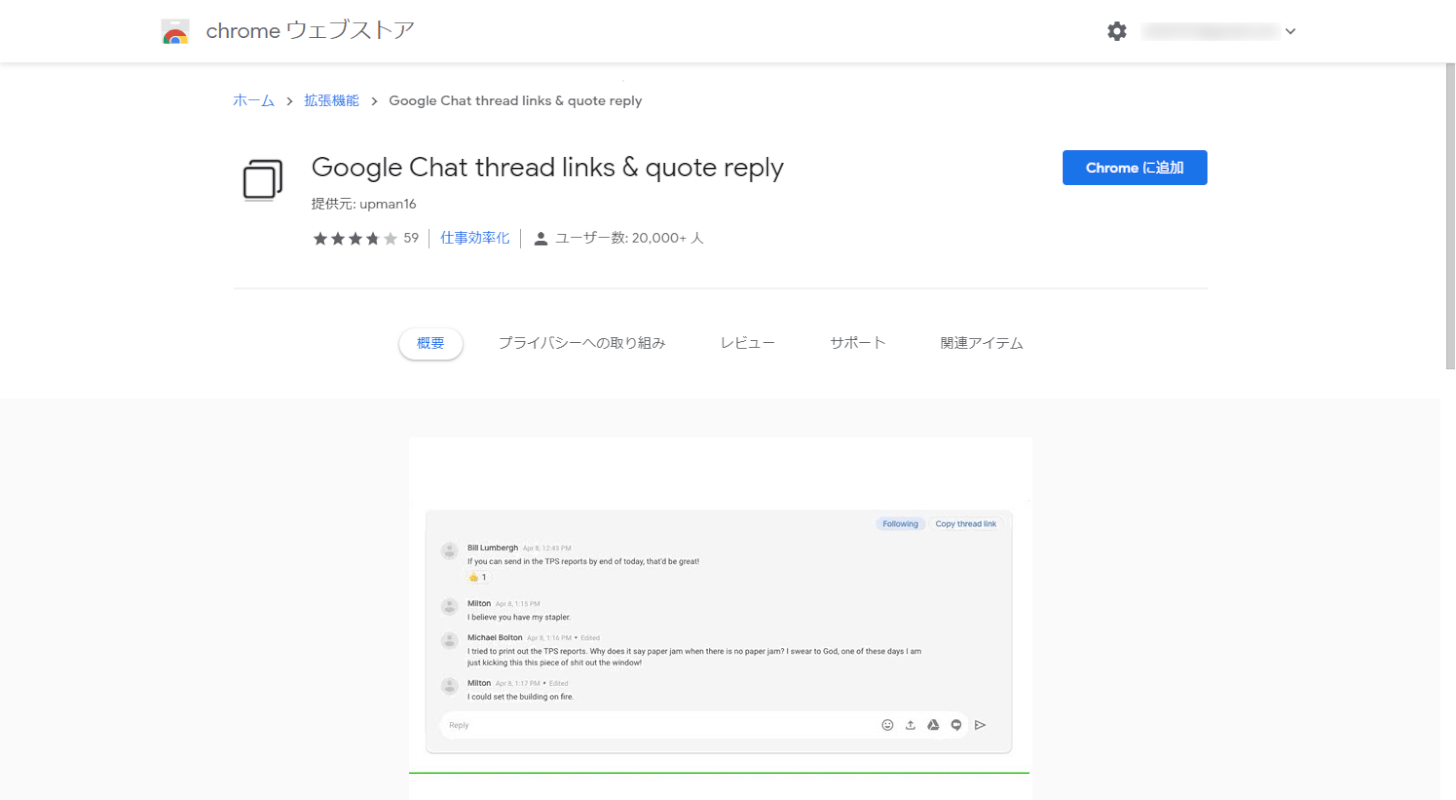Expand the account dropdown at top right
The height and width of the screenshot is (800, 1456).
[1290, 31]
